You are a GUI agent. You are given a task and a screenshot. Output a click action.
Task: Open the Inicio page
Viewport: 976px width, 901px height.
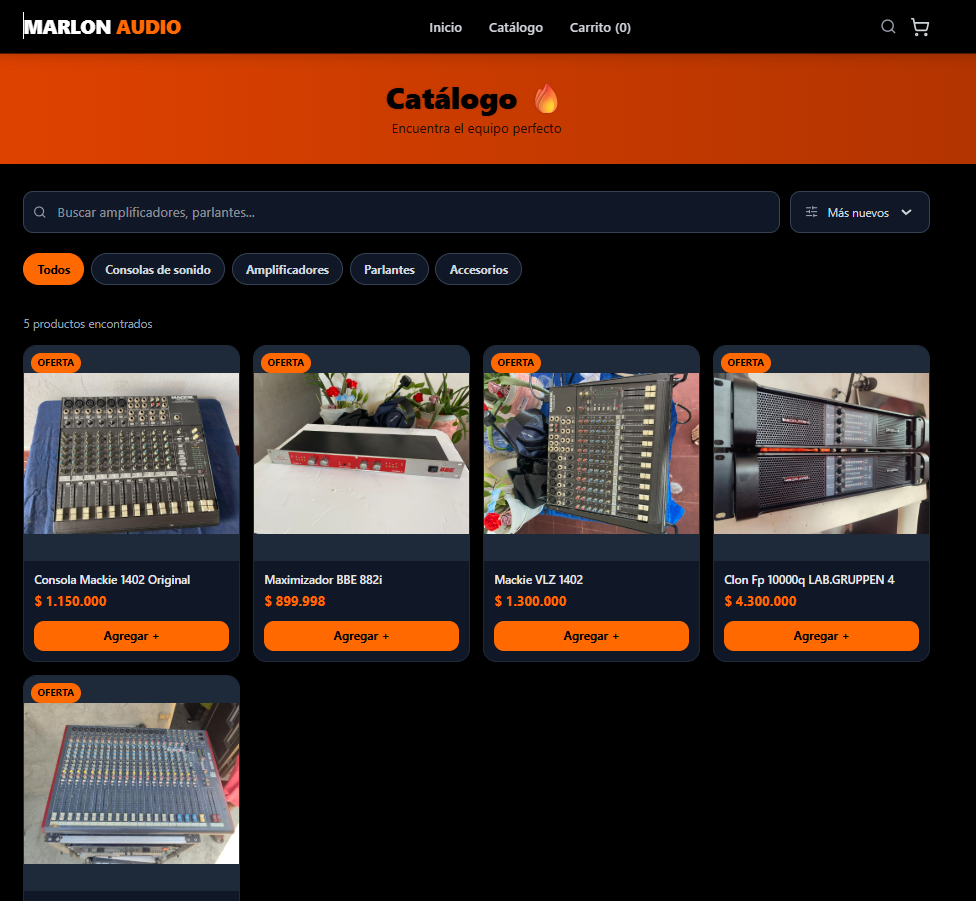pos(445,27)
